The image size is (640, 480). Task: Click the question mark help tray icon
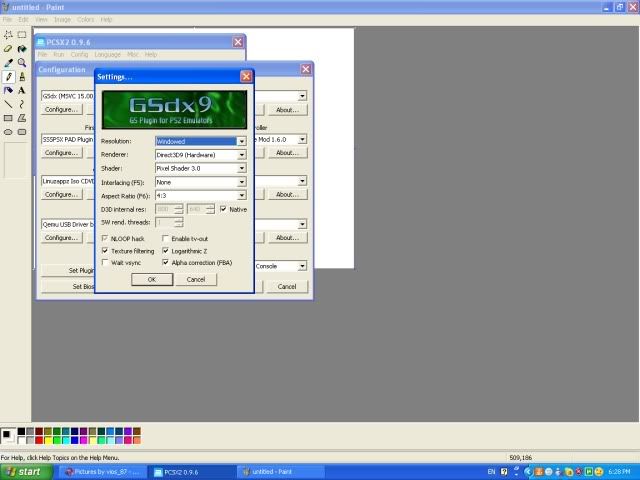click(504, 472)
